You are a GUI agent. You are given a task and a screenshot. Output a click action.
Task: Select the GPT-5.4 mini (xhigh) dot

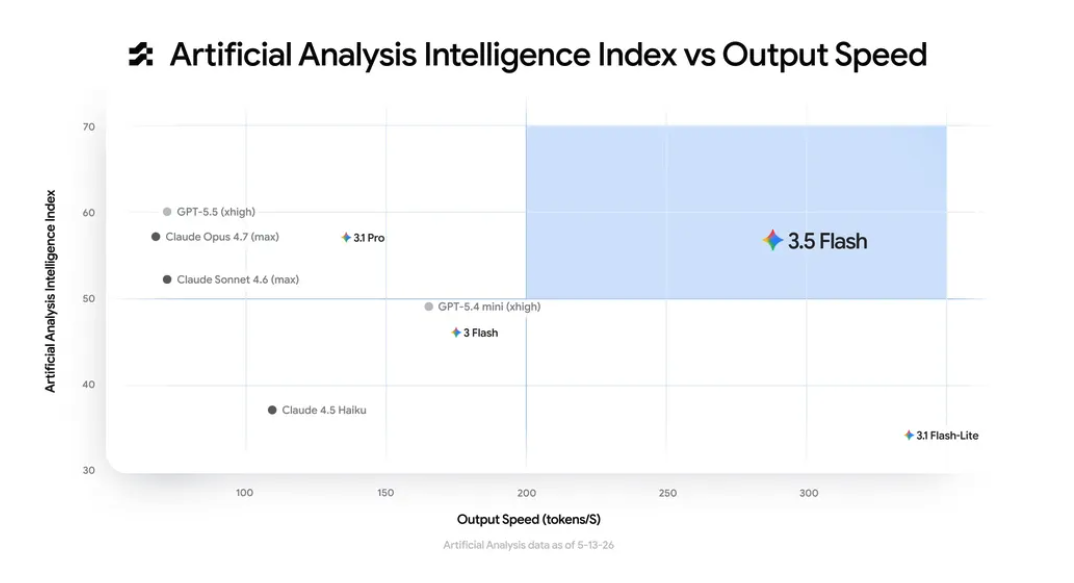click(429, 306)
